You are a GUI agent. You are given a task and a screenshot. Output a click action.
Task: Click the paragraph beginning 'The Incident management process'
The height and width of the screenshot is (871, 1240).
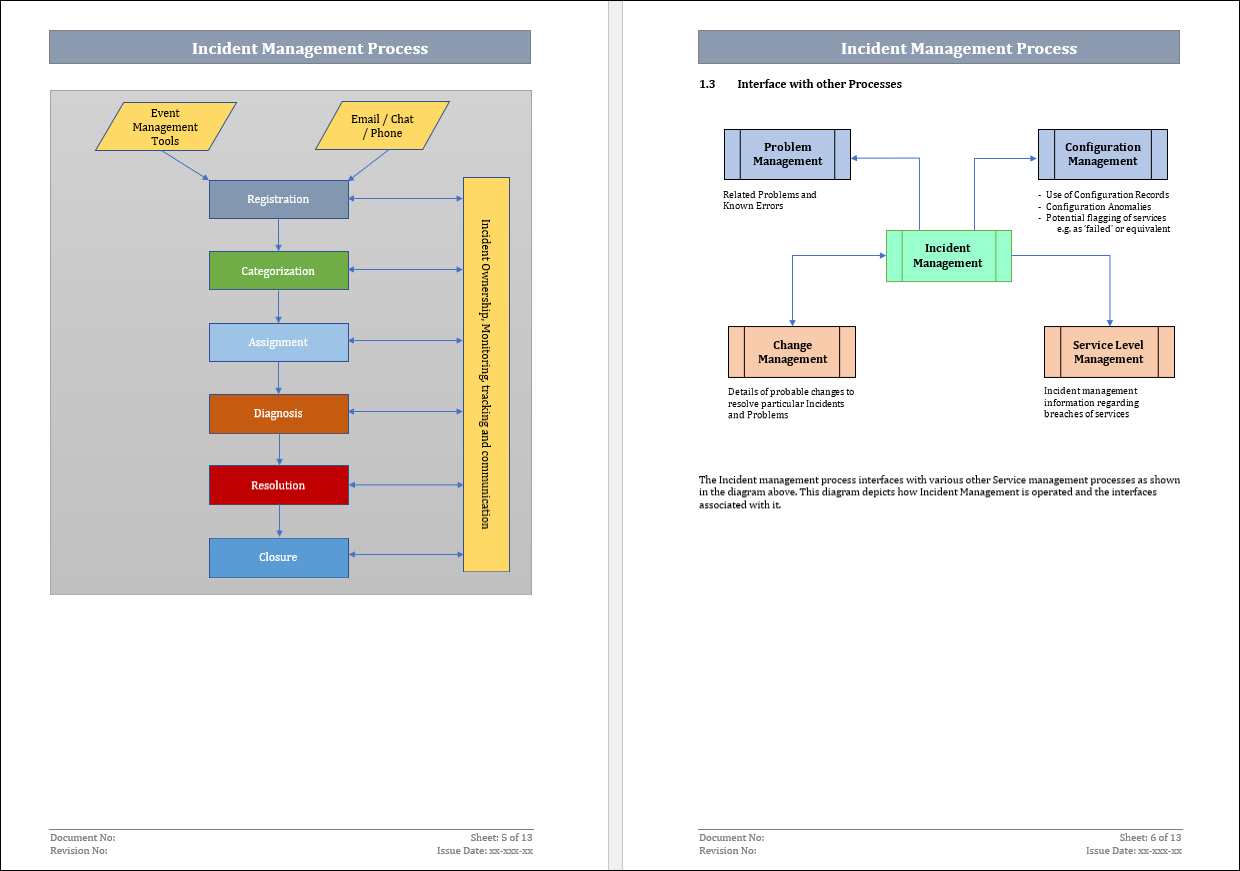tap(938, 492)
